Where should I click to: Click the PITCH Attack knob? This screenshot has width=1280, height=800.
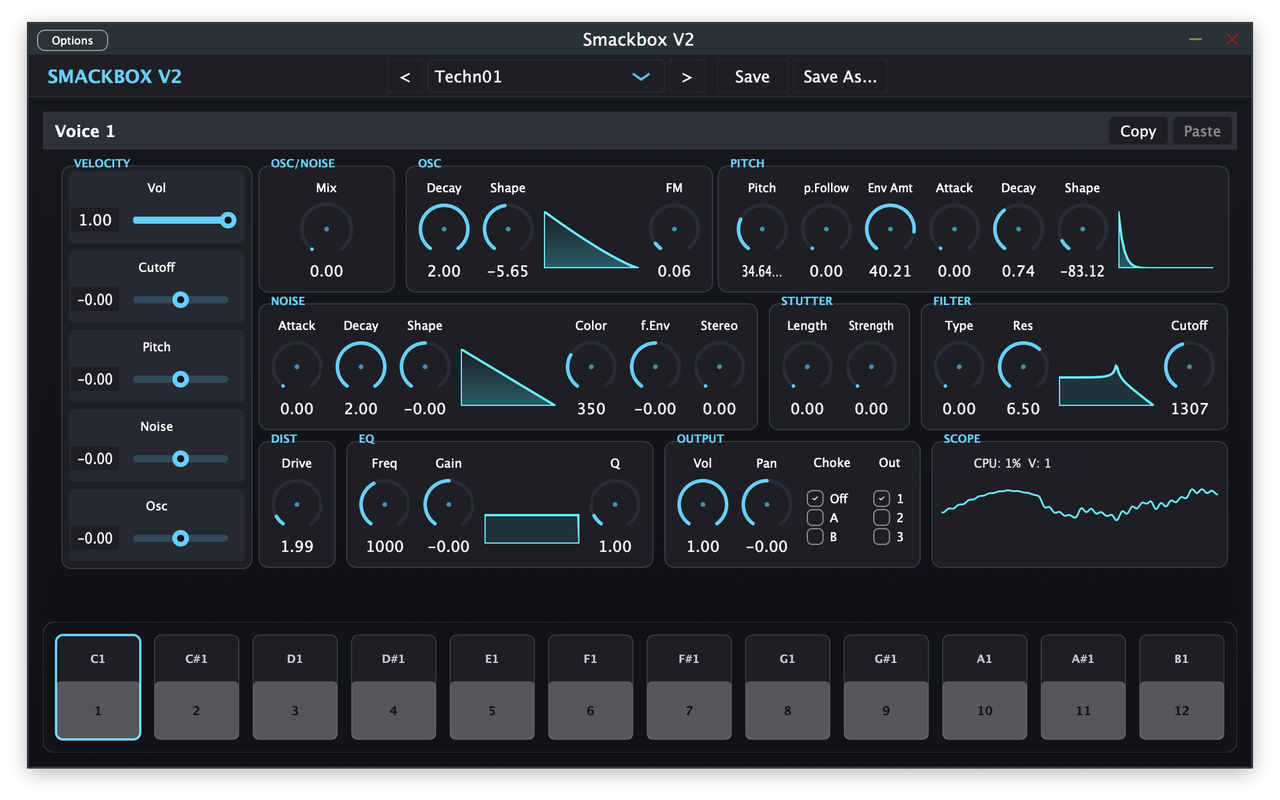click(954, 229)
